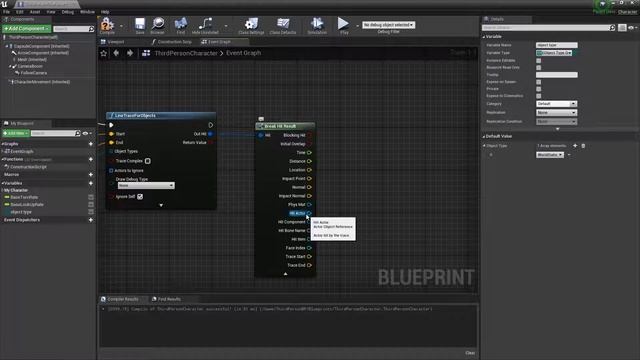Go back with the graph navigation arrow
The height and width of the screenshot is (360, 640).
pyautogui.click(x=116, y=53)
